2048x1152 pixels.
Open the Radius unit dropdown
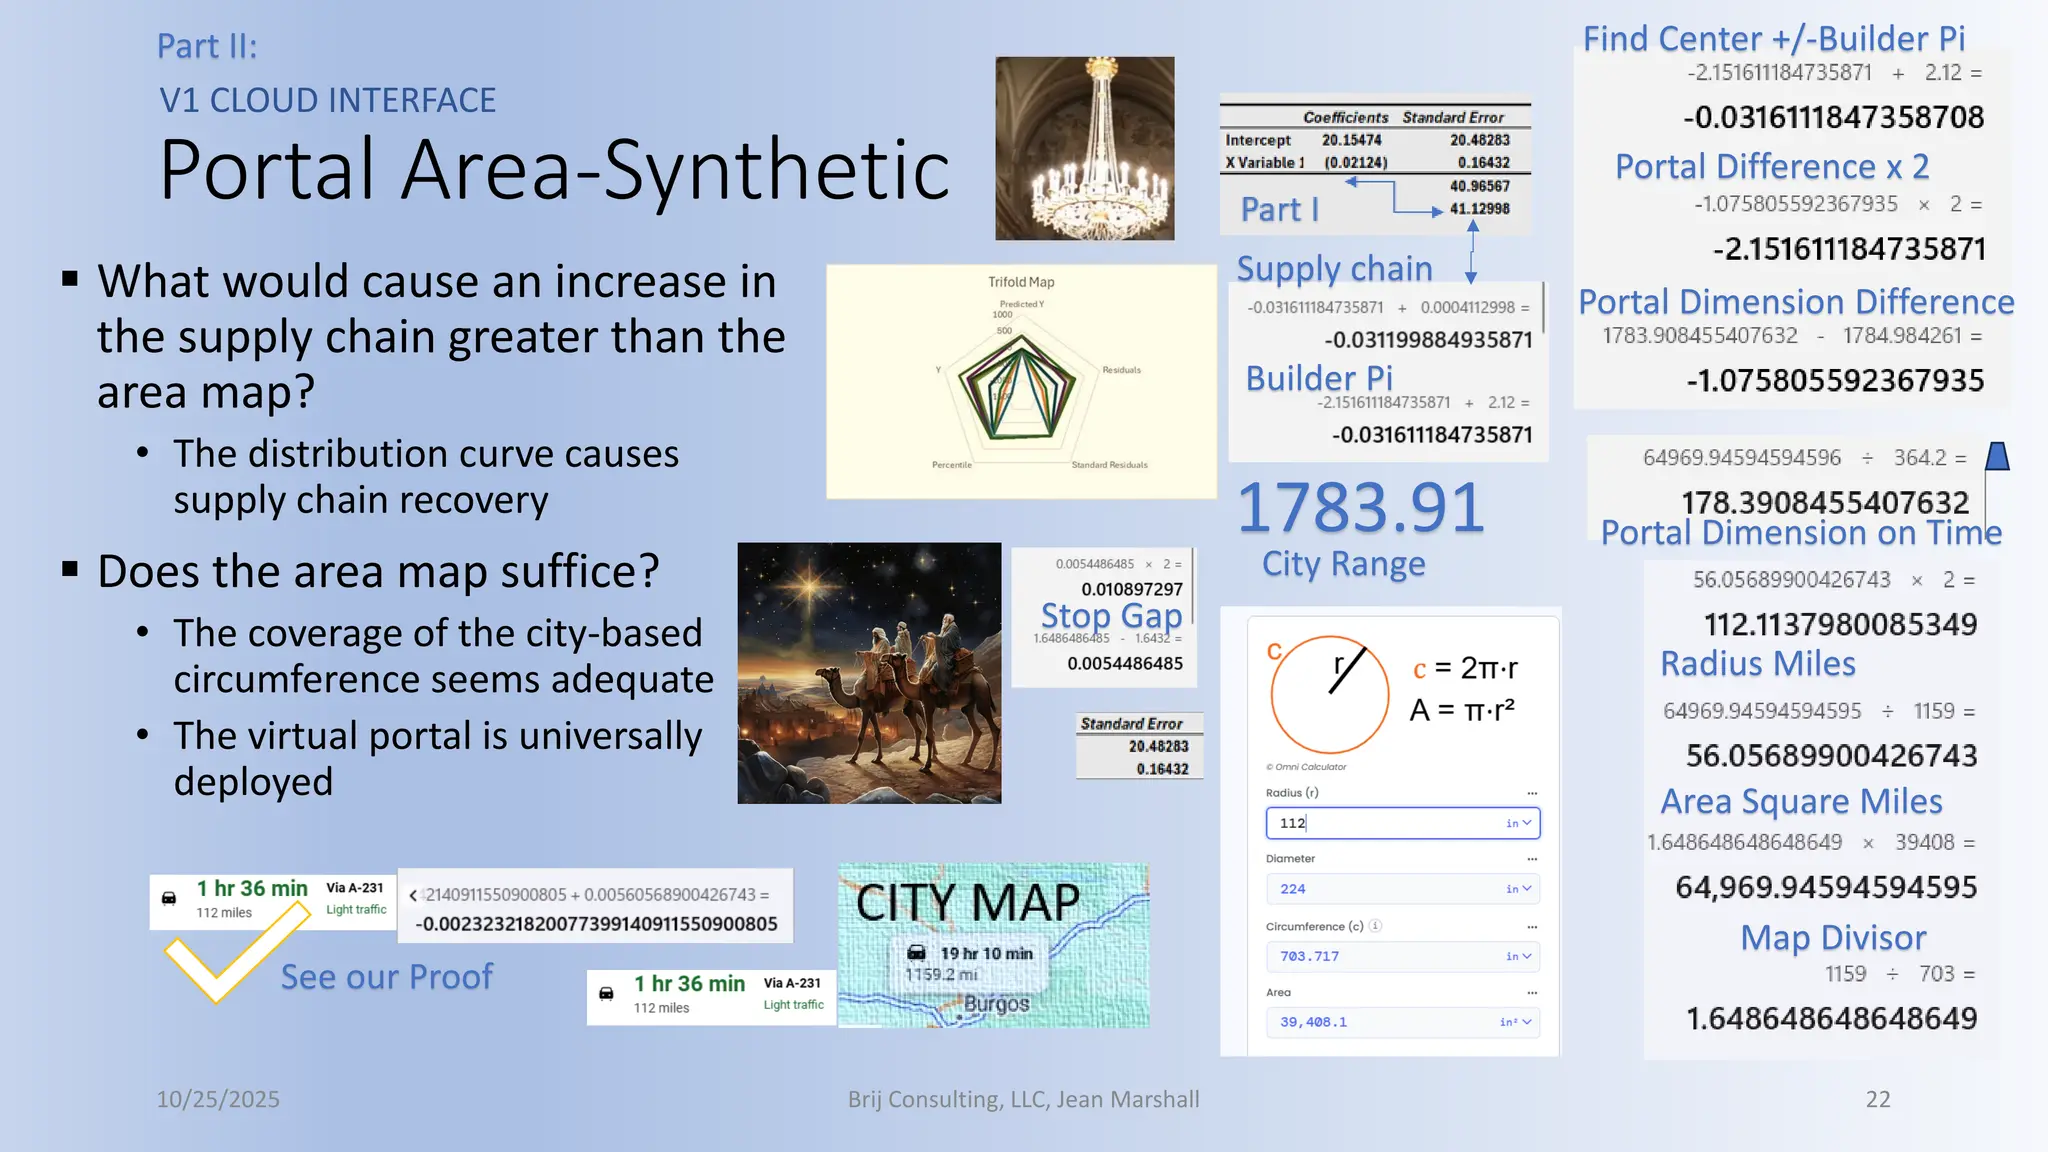(1519, 823)
